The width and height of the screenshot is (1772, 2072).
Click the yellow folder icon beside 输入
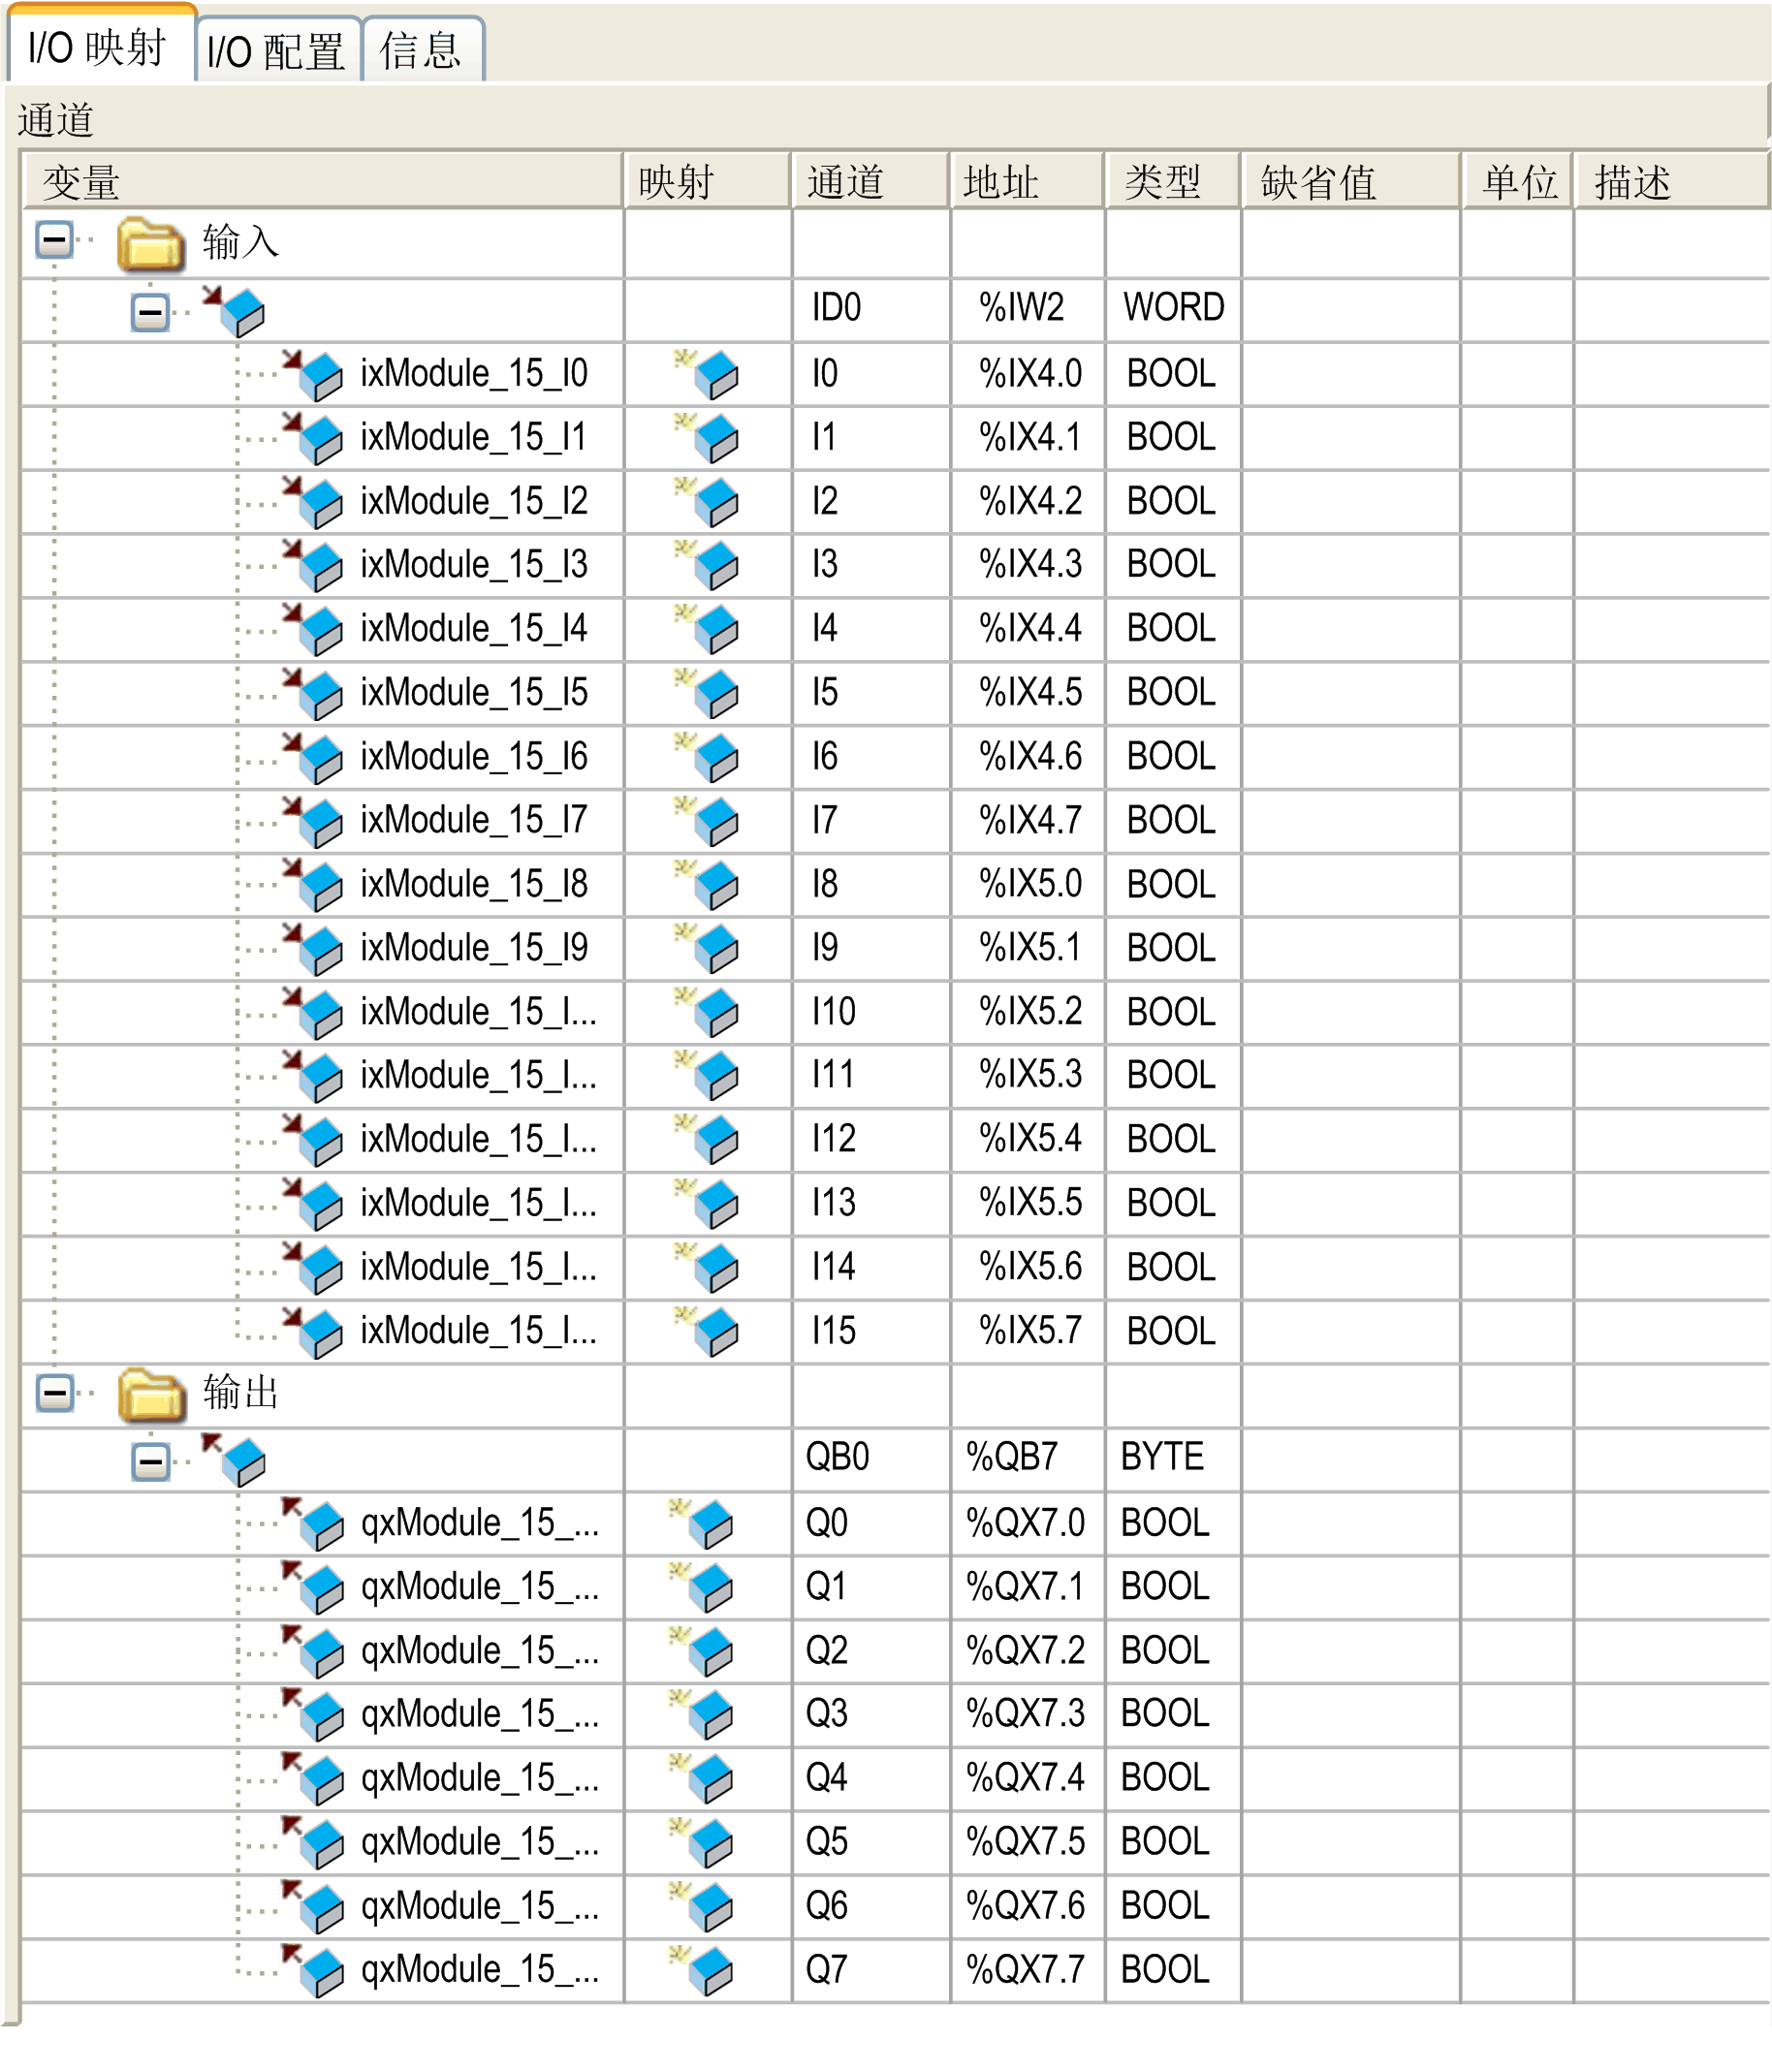(150, 244)
